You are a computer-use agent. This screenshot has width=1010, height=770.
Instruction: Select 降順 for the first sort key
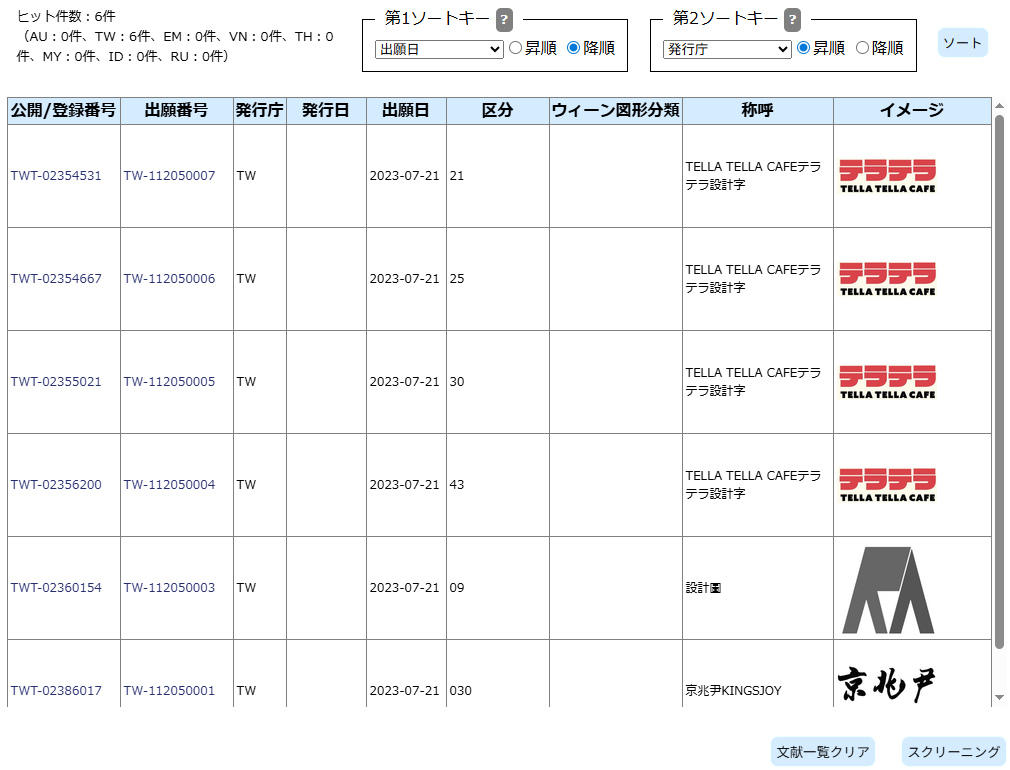(x=574, y=48)
